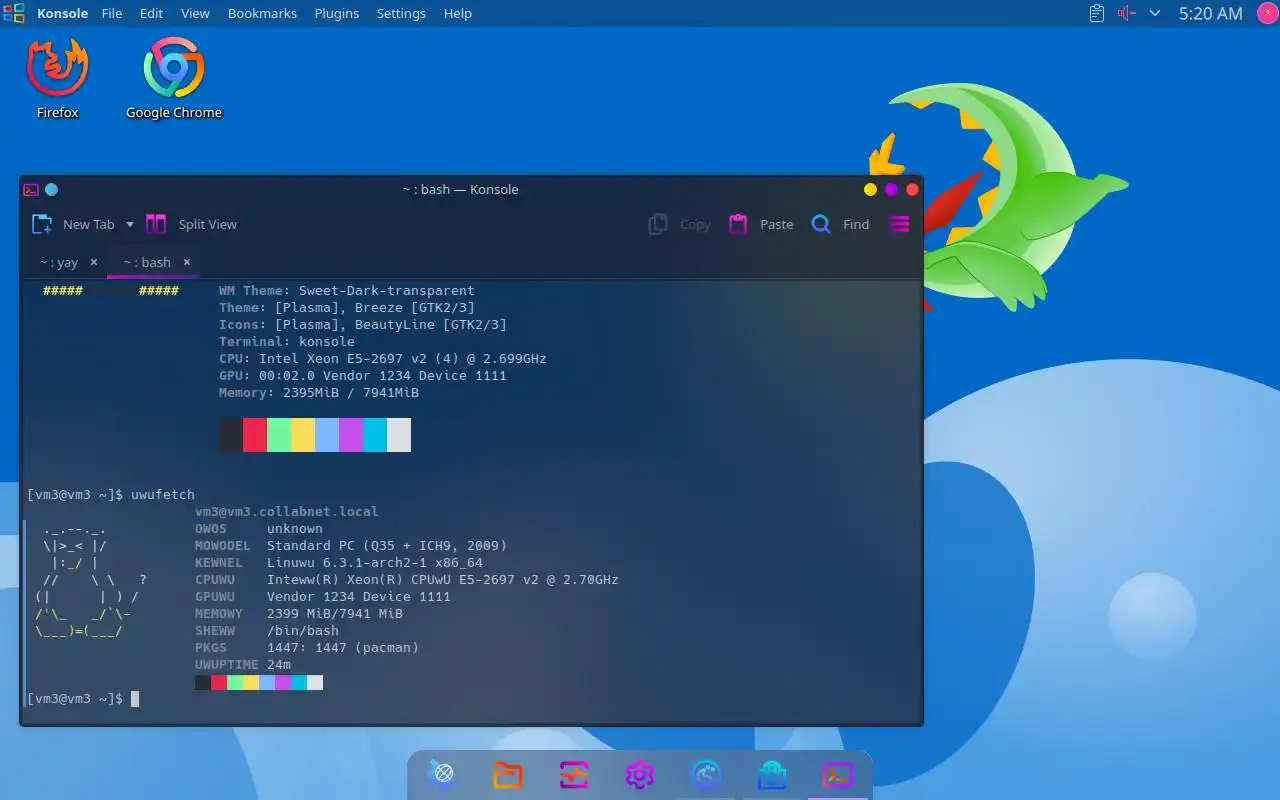Click the Paste toolbar button
Screen dimensions: 1280x800
coord(761,224)
